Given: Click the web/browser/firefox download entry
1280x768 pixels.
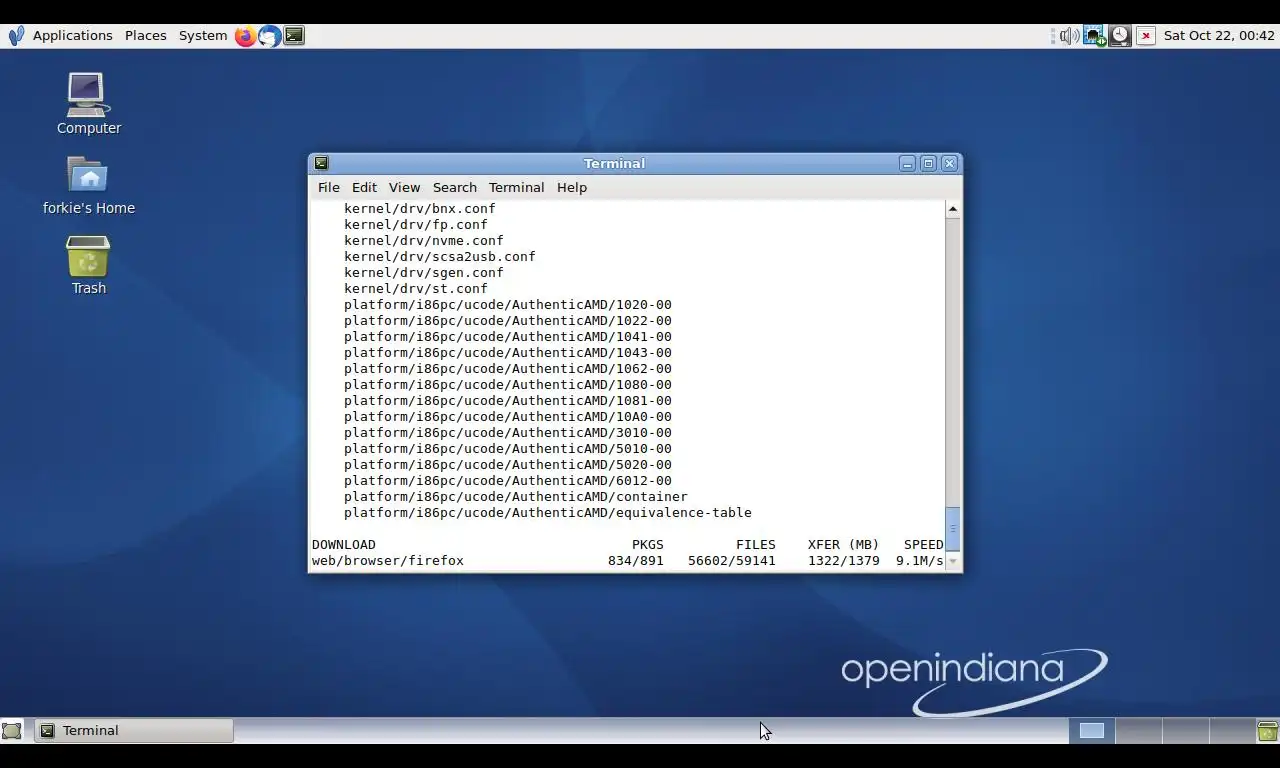Looking at the screenshot, I should click(x=388, y=561).
